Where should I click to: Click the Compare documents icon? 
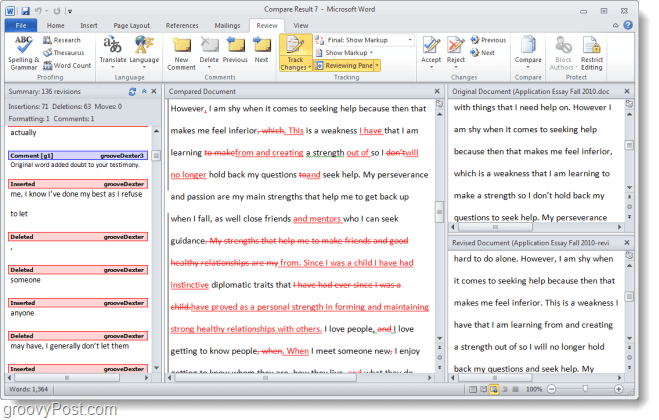(528, 45)
